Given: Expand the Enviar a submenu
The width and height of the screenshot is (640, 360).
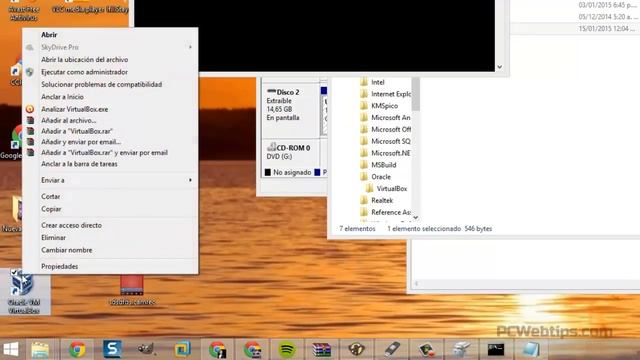Looking at the screenshot, I should [x=110, y=180].
